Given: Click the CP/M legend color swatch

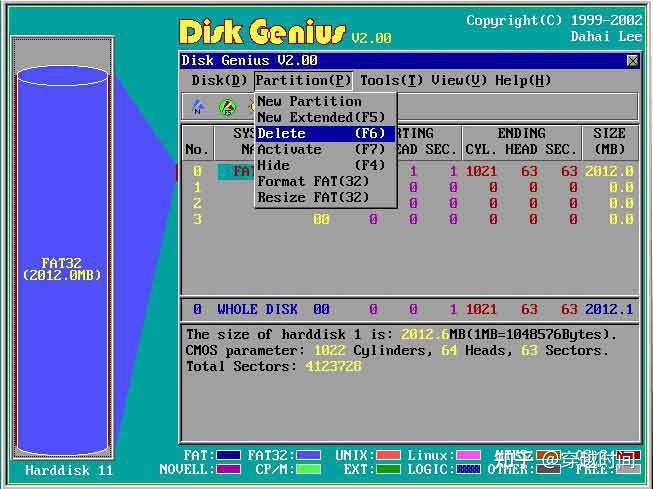Looking at the screenshot, I should (308, 469).
